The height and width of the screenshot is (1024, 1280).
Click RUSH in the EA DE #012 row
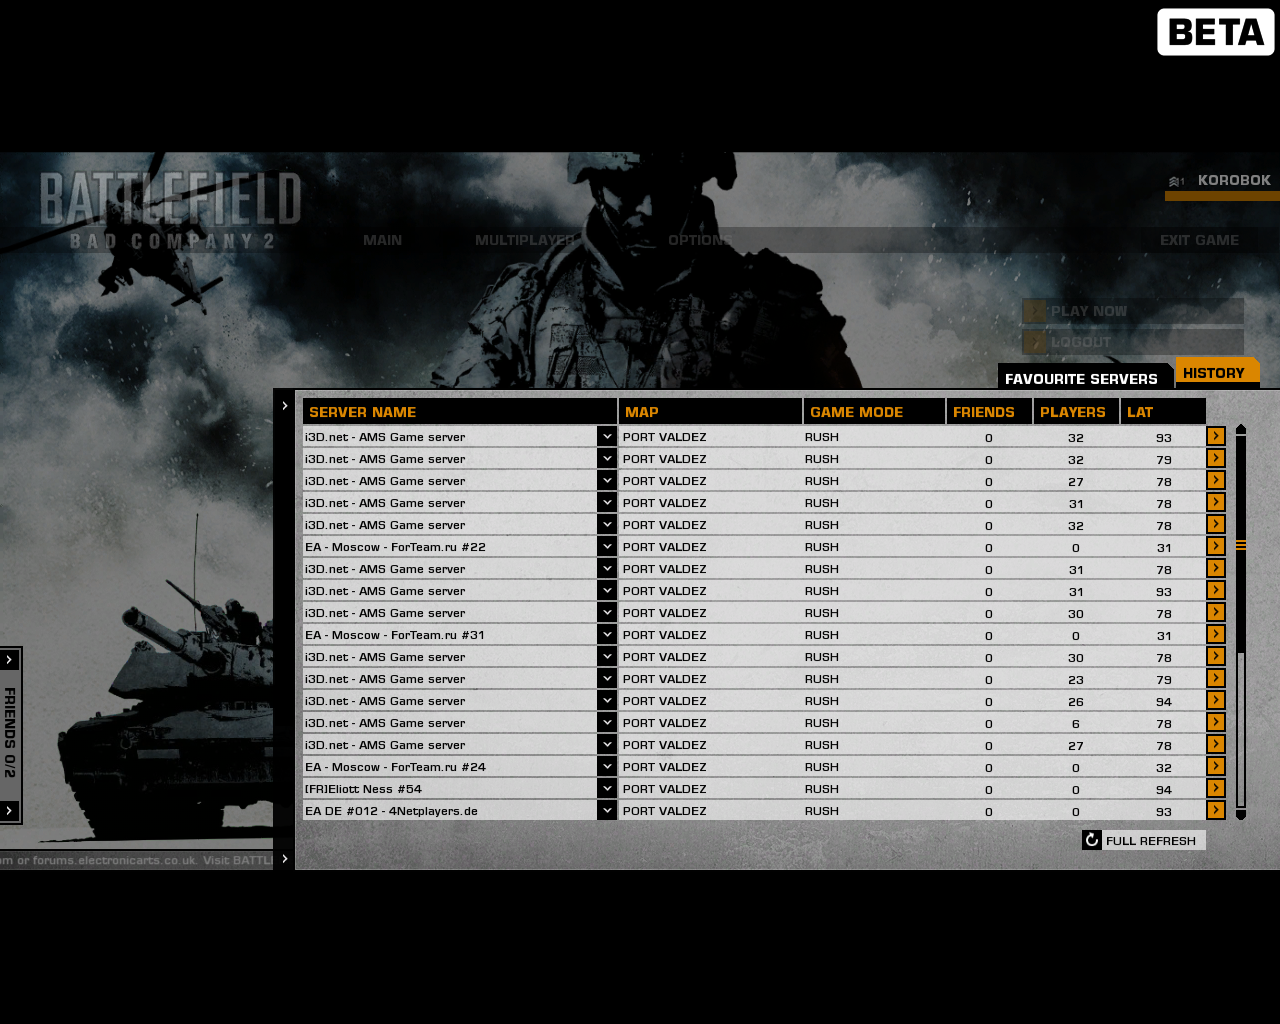(822, 811)
